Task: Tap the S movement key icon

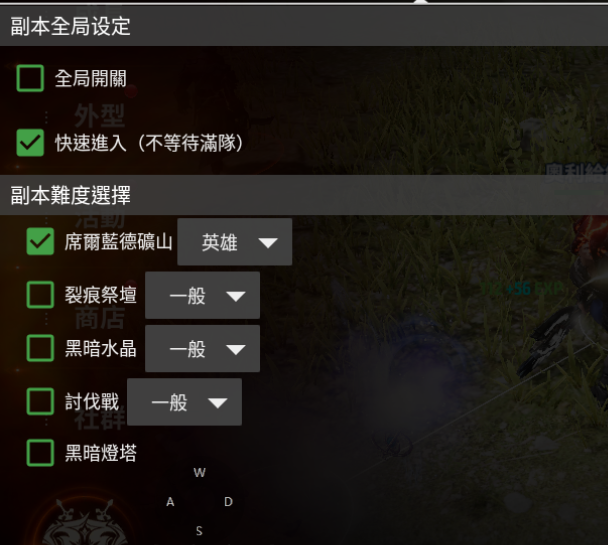Action: pyautogui.click(x=199, y=531)
